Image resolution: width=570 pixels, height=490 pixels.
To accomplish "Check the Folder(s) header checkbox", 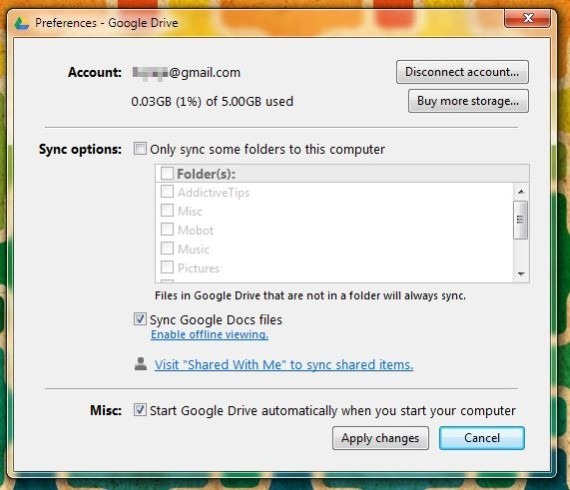I will 167,173.
